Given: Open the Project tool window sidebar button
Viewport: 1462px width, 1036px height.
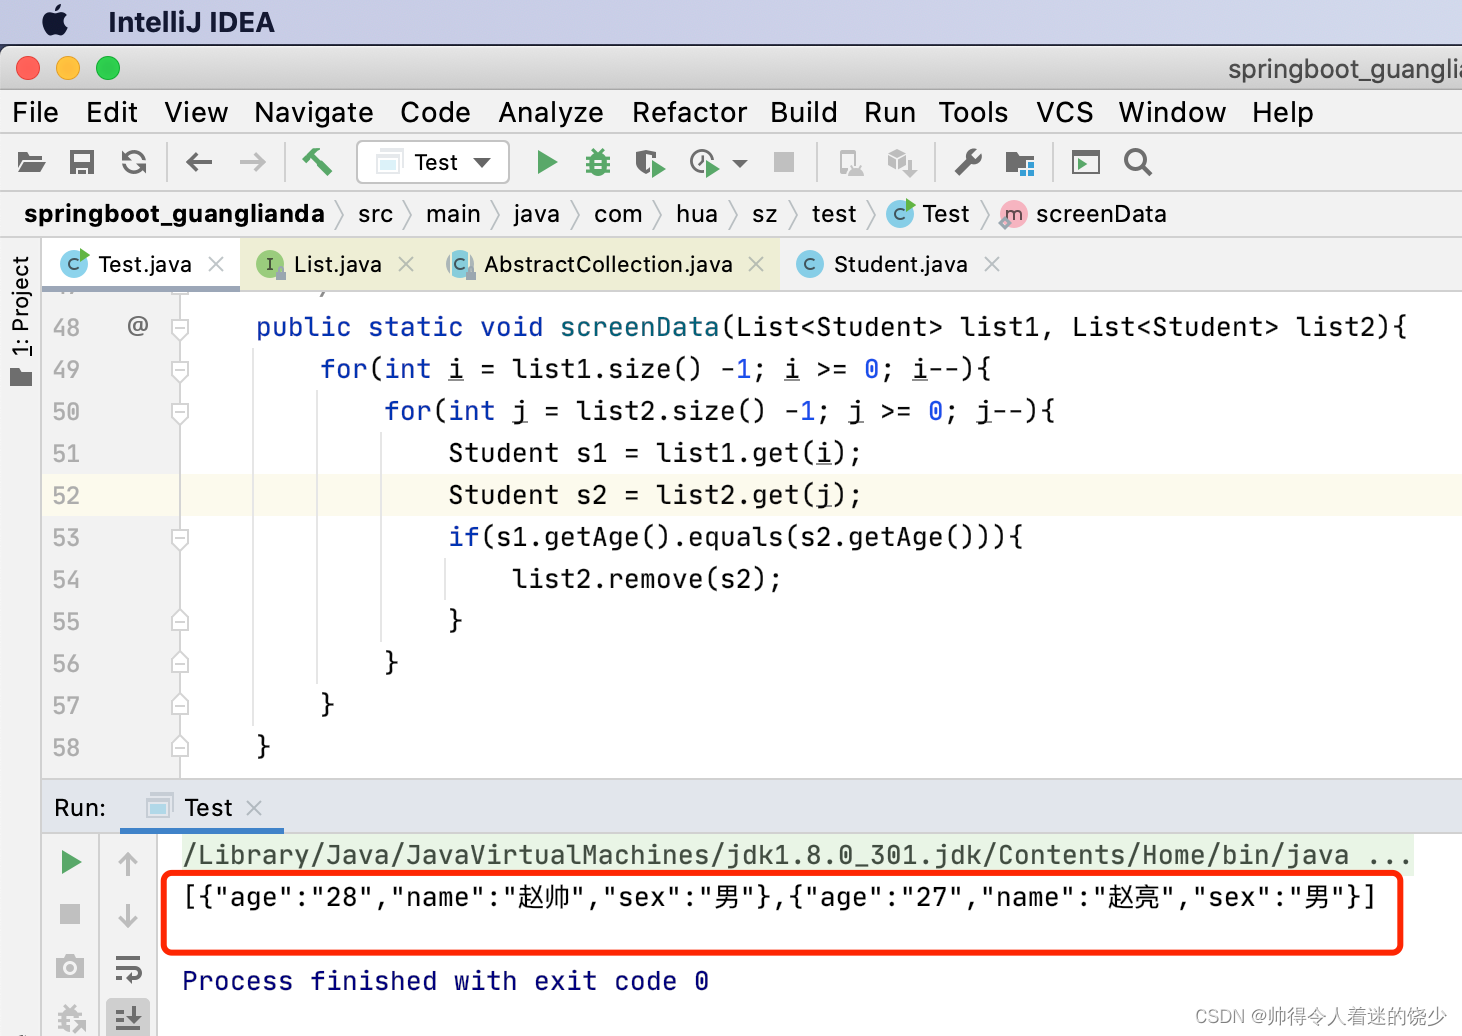Looking at the screenshot, I should click(21, 320).
